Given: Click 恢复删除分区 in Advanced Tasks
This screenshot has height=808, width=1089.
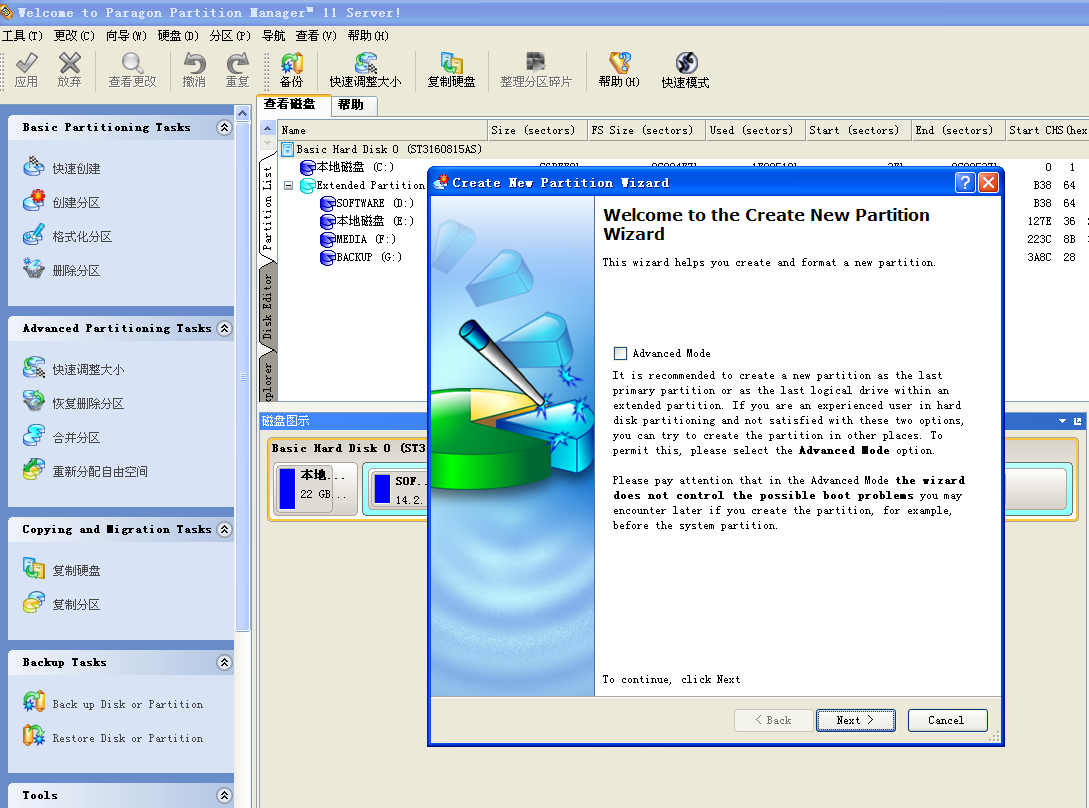Looking at the screenshot, I should (88, 404).
